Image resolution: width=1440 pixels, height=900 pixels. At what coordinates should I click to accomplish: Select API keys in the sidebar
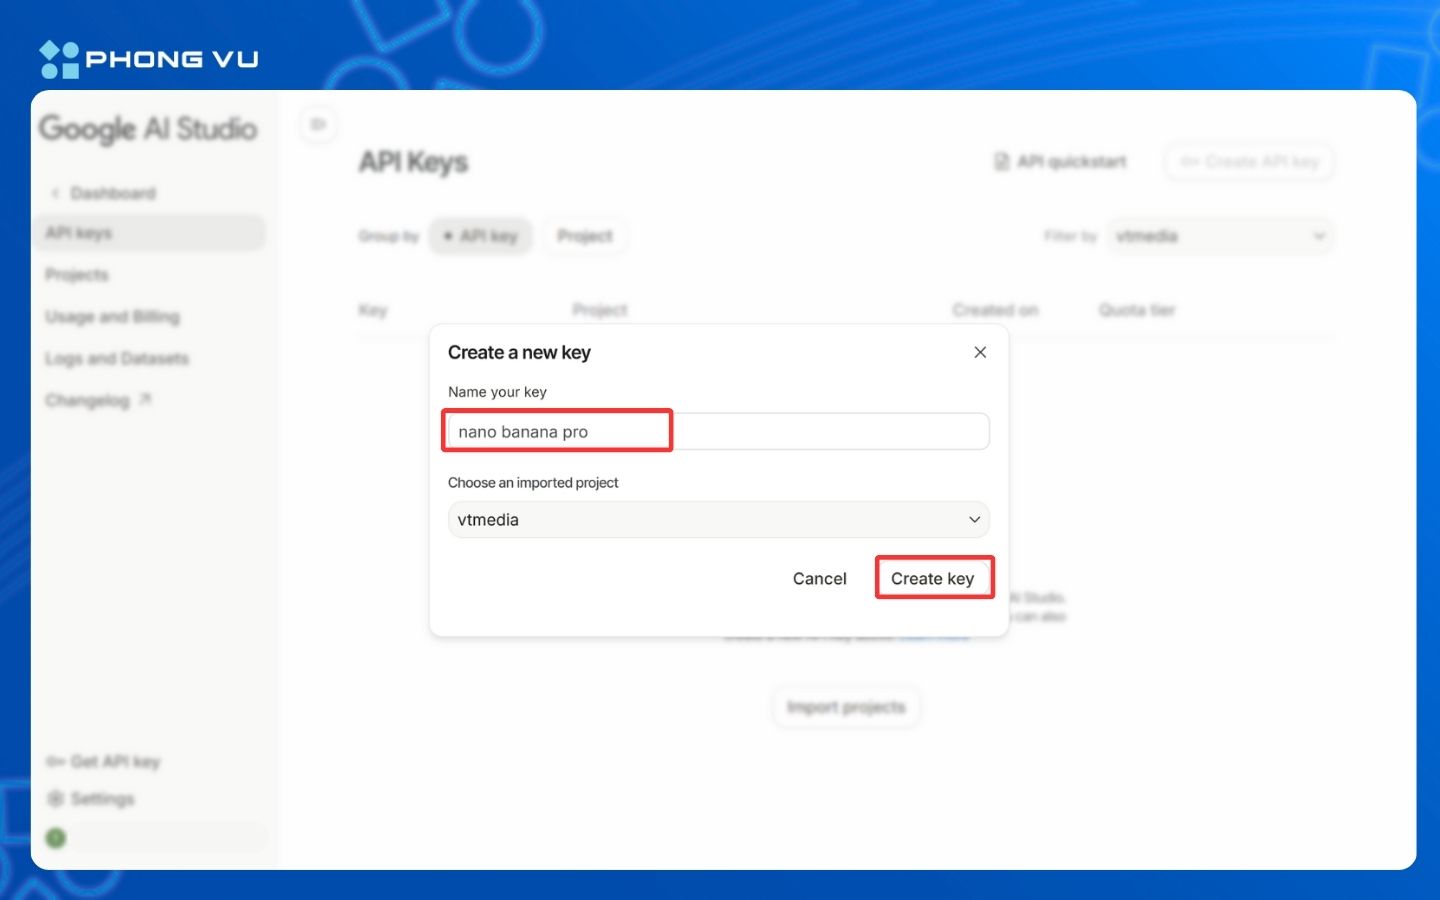[150, 233]
